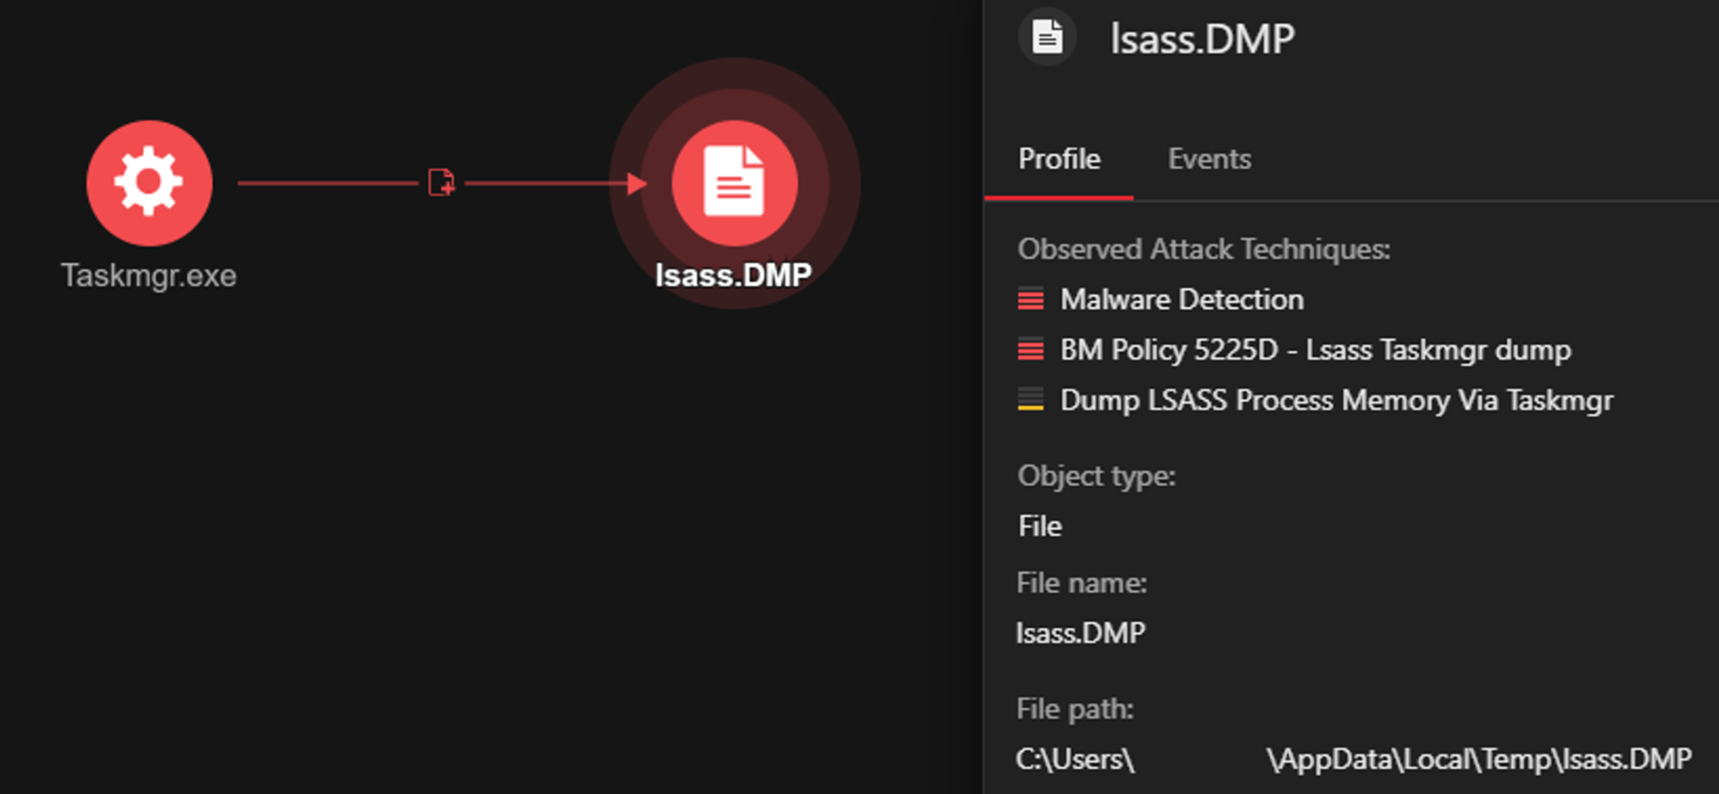1719x794 pixels.
Task: Click the arrowhead pointing to lsass.DMP node
Action: point(636,183)
